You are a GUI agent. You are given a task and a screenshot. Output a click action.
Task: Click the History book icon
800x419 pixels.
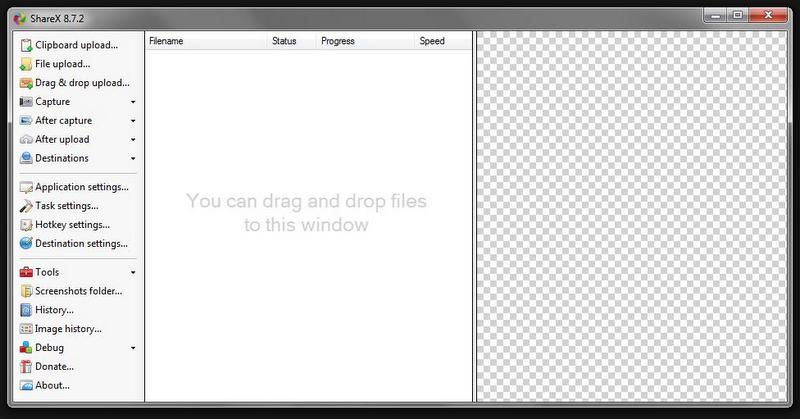coord(26,310)
